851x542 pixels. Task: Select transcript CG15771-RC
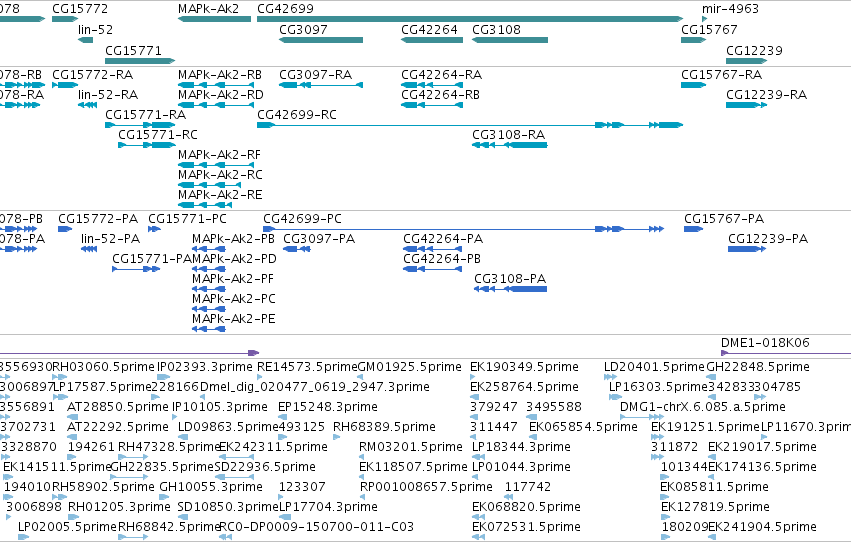point(147,145)
